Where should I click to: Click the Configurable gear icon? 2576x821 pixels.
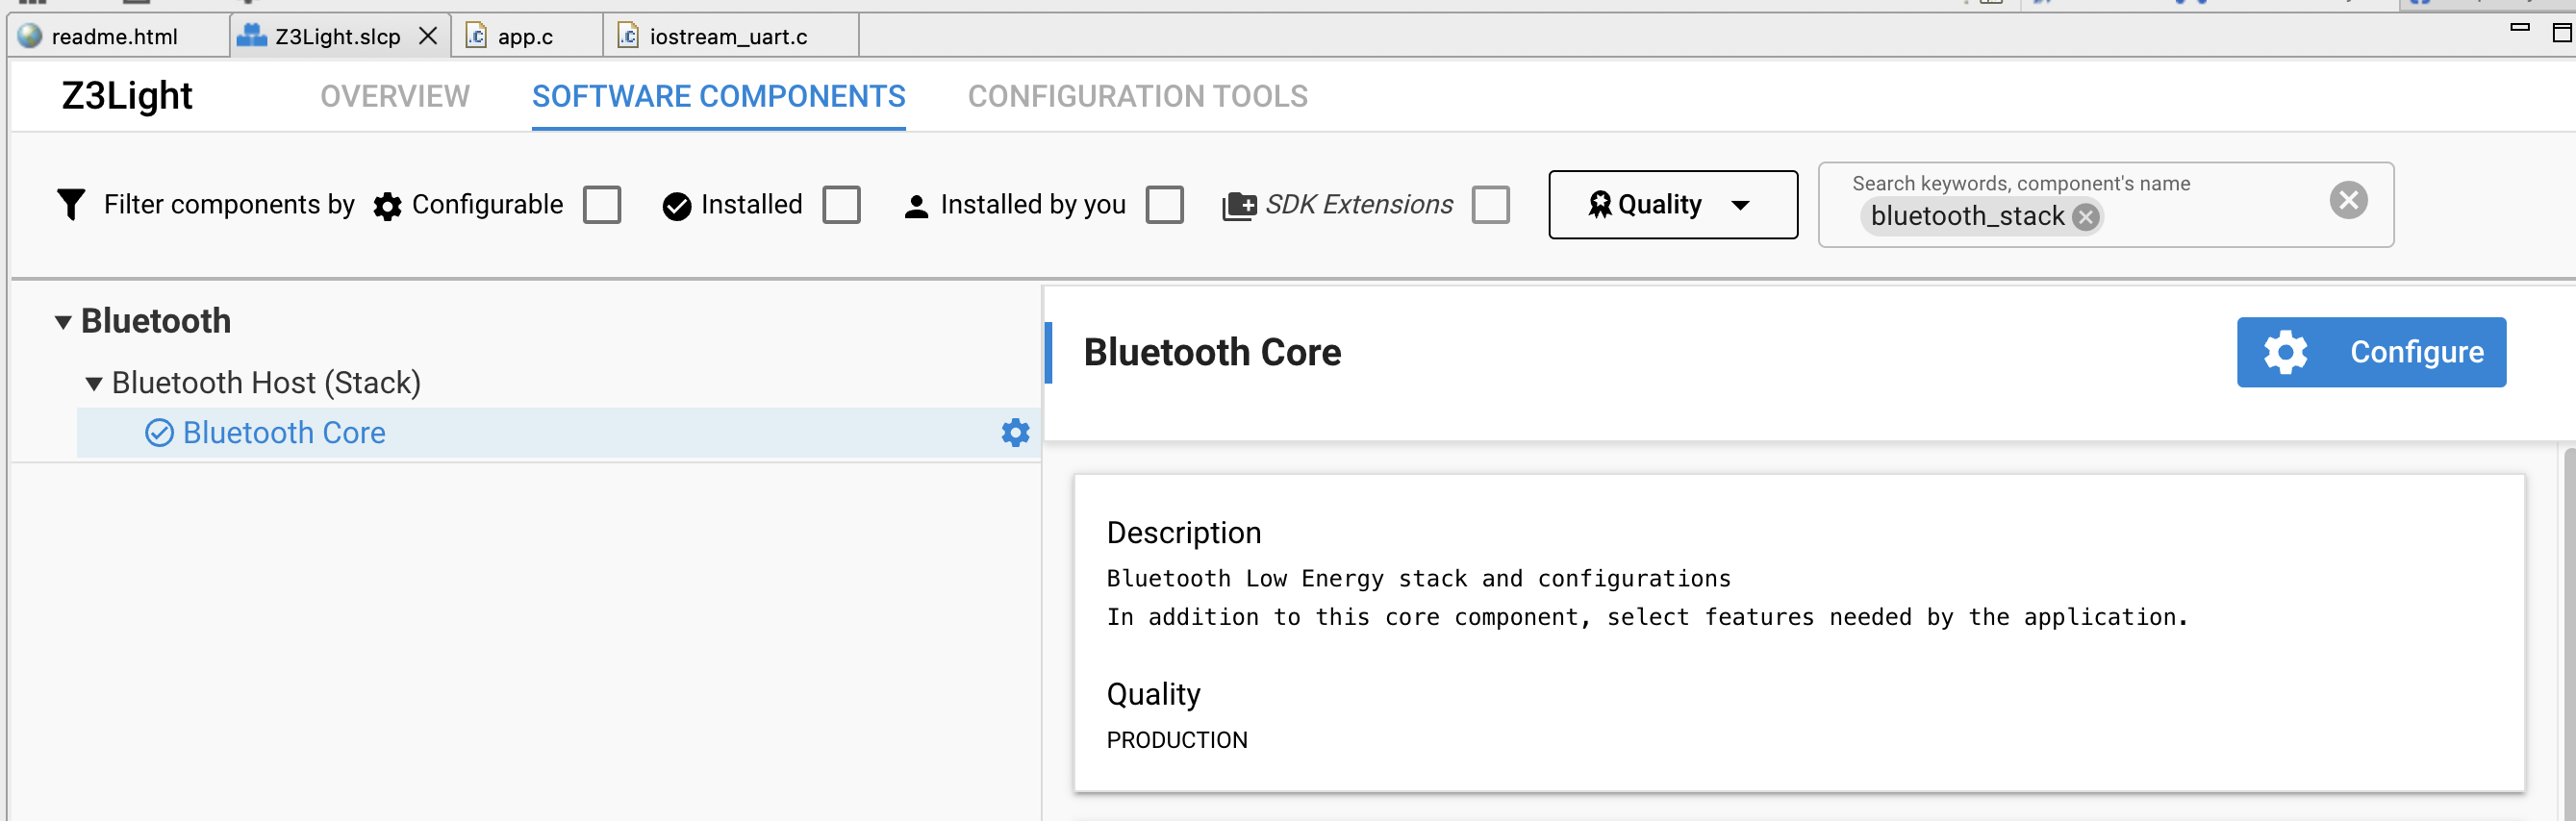click(x=387, y=206)
